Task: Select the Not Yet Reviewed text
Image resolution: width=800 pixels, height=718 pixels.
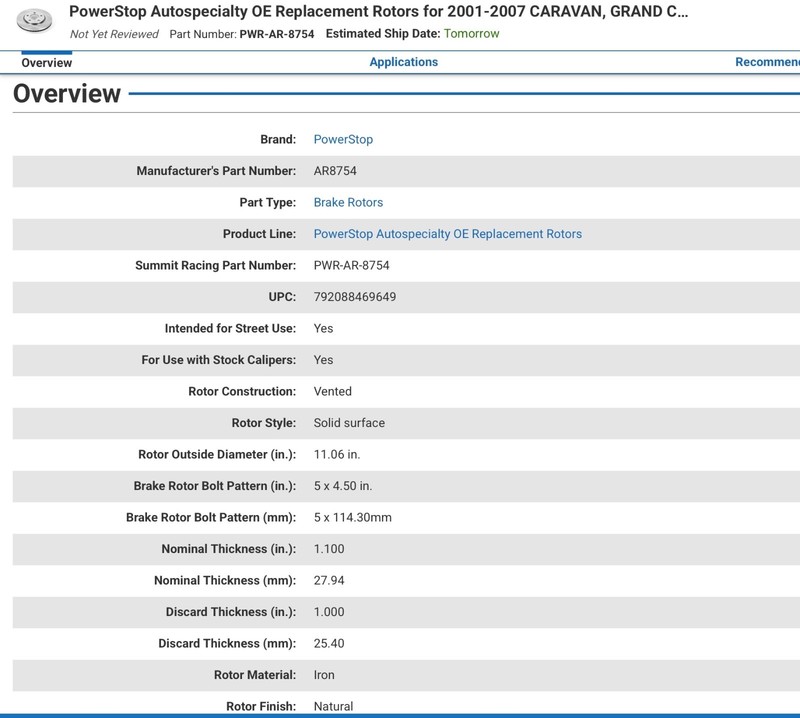Action: click(x=114, y=34)
